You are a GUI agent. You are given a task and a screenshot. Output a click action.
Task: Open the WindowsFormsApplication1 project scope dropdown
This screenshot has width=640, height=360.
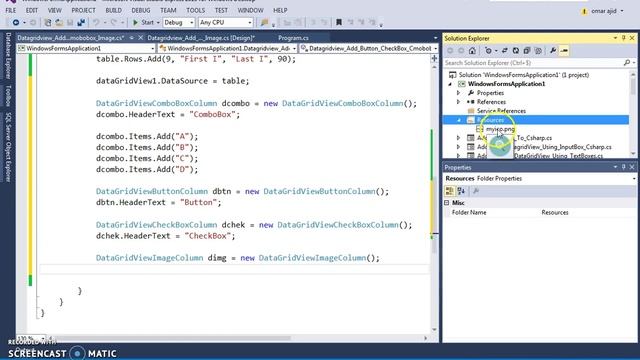point(86,48)
